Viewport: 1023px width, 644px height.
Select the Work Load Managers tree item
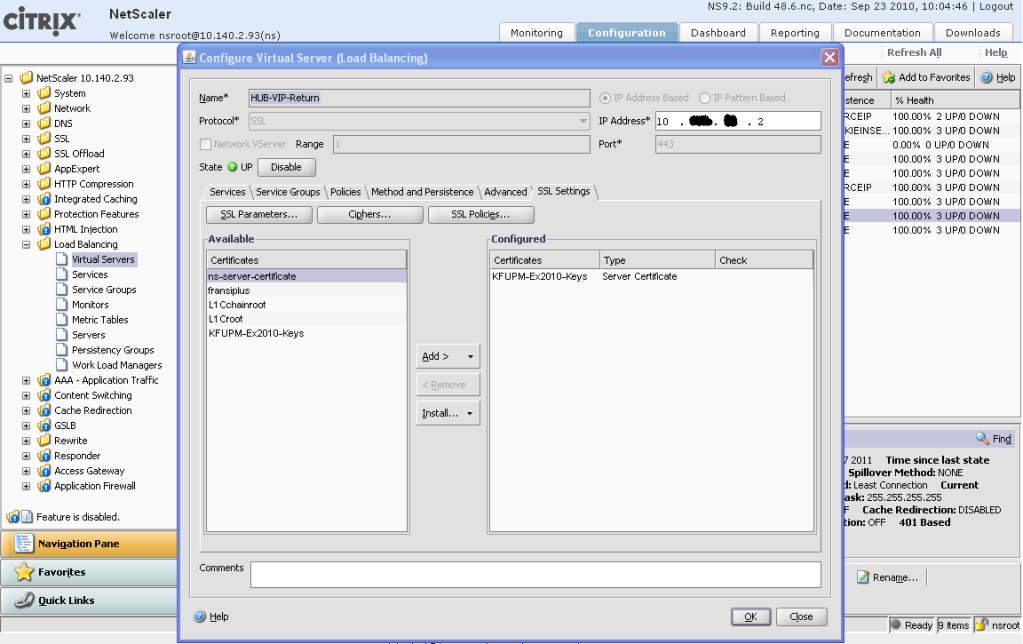(117, 365)
